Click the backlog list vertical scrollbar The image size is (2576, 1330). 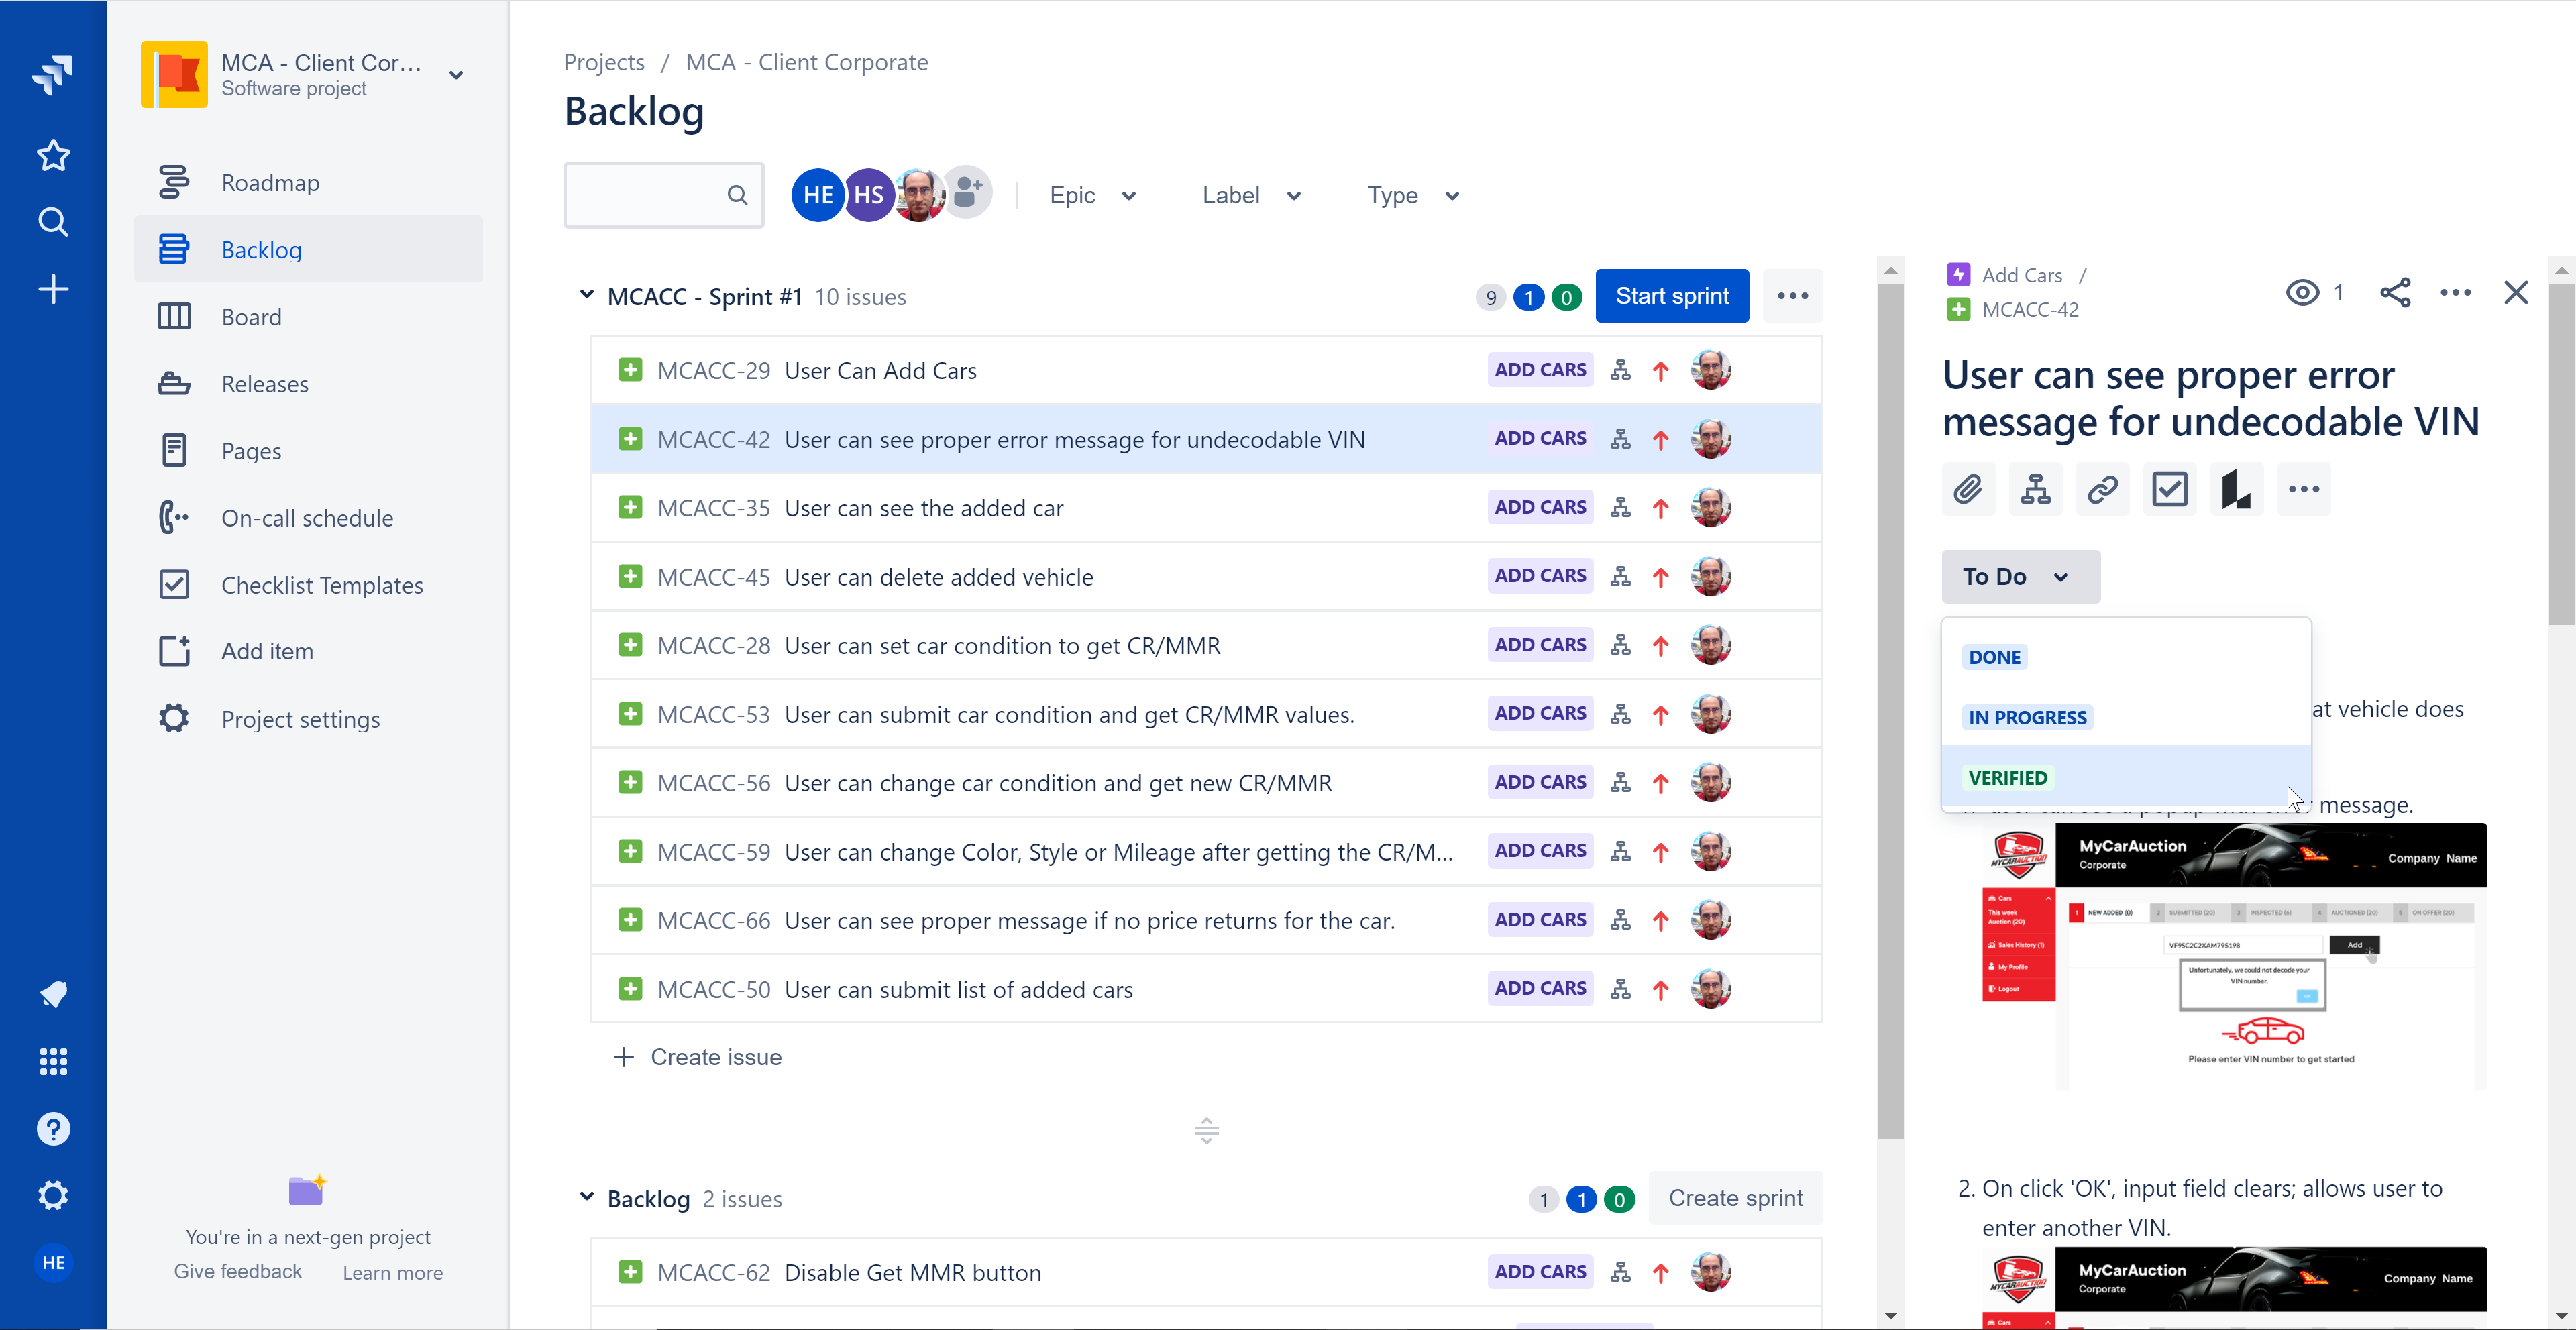1890,710
